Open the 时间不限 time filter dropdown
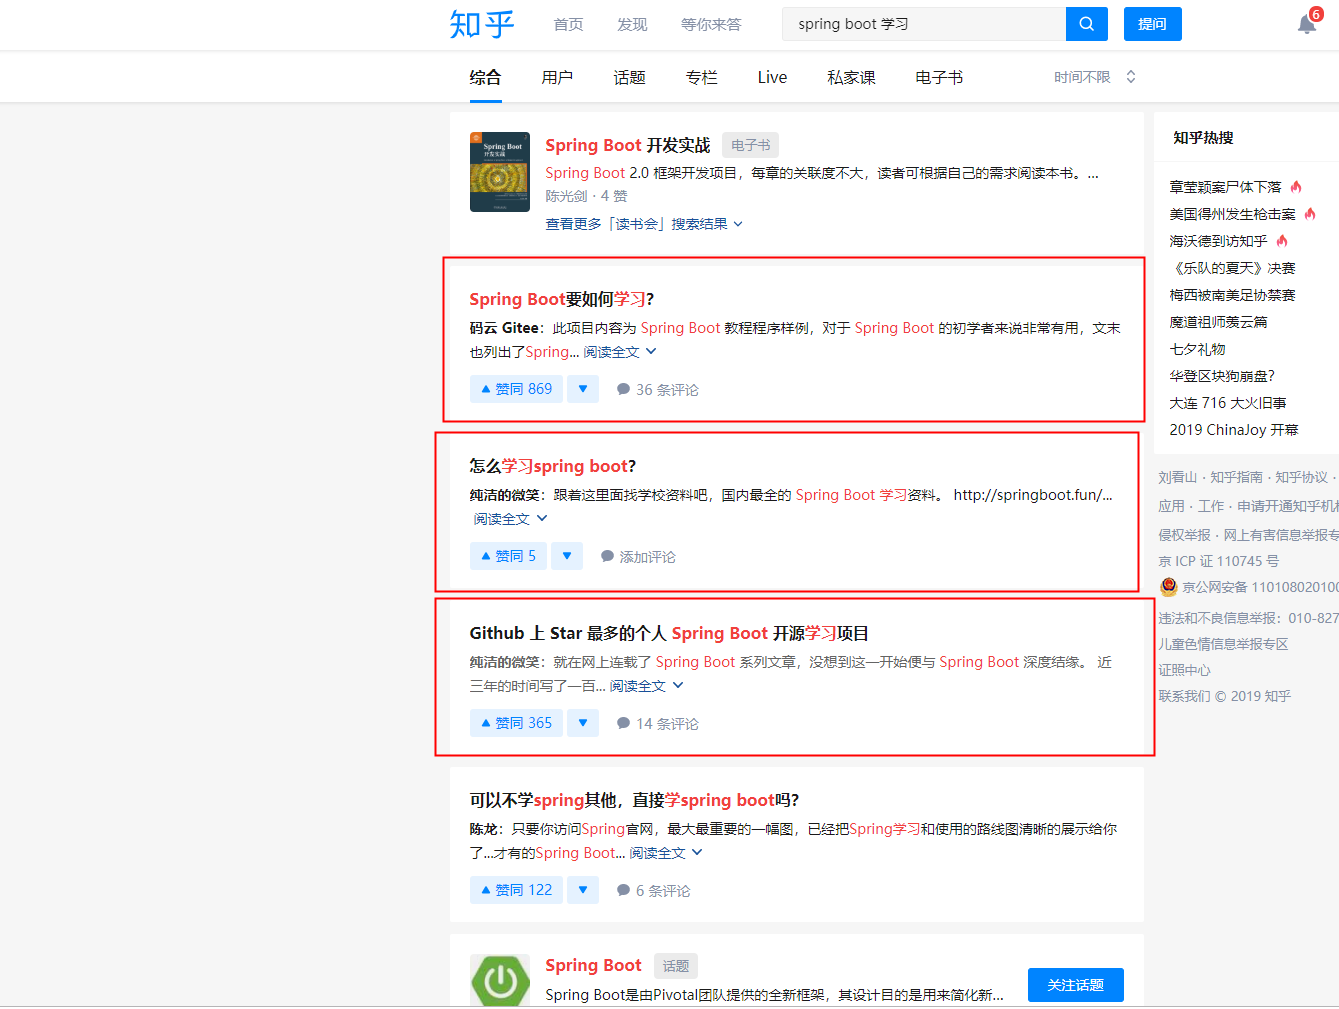This screenshot has width=1339, height=1009. (1095, 77)
